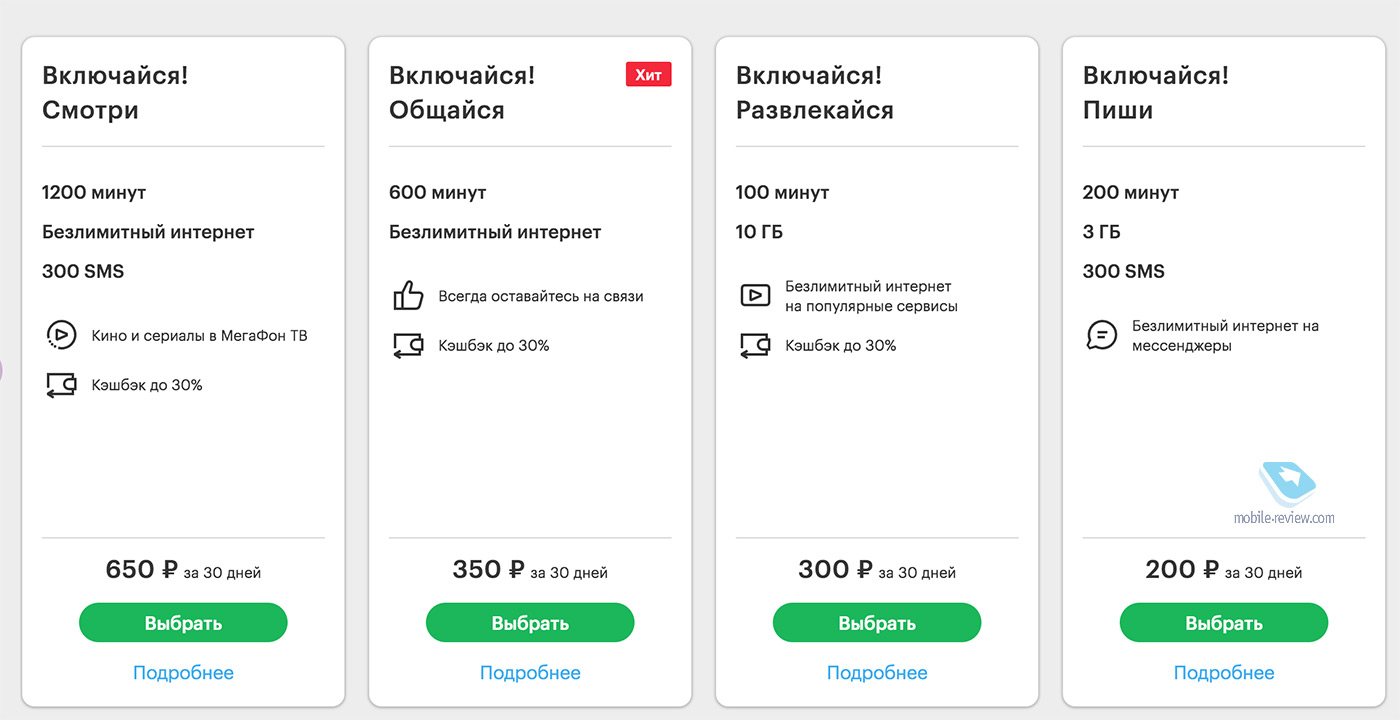Select the 200 ₽ plan via Выбрать
Screen dimensions: 1400x720
click(x=1223, y=623)
